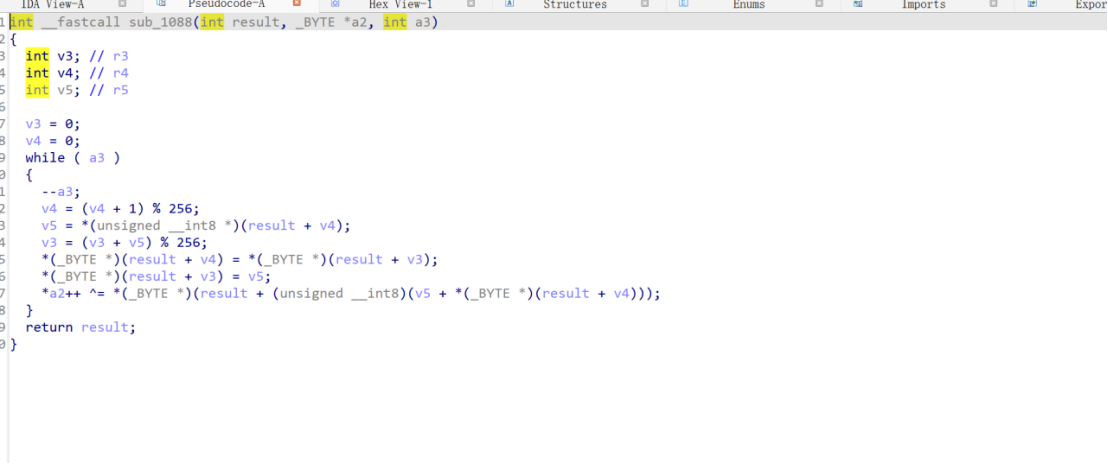Click function name sub_1088 in signature

[x=160, y=22]
